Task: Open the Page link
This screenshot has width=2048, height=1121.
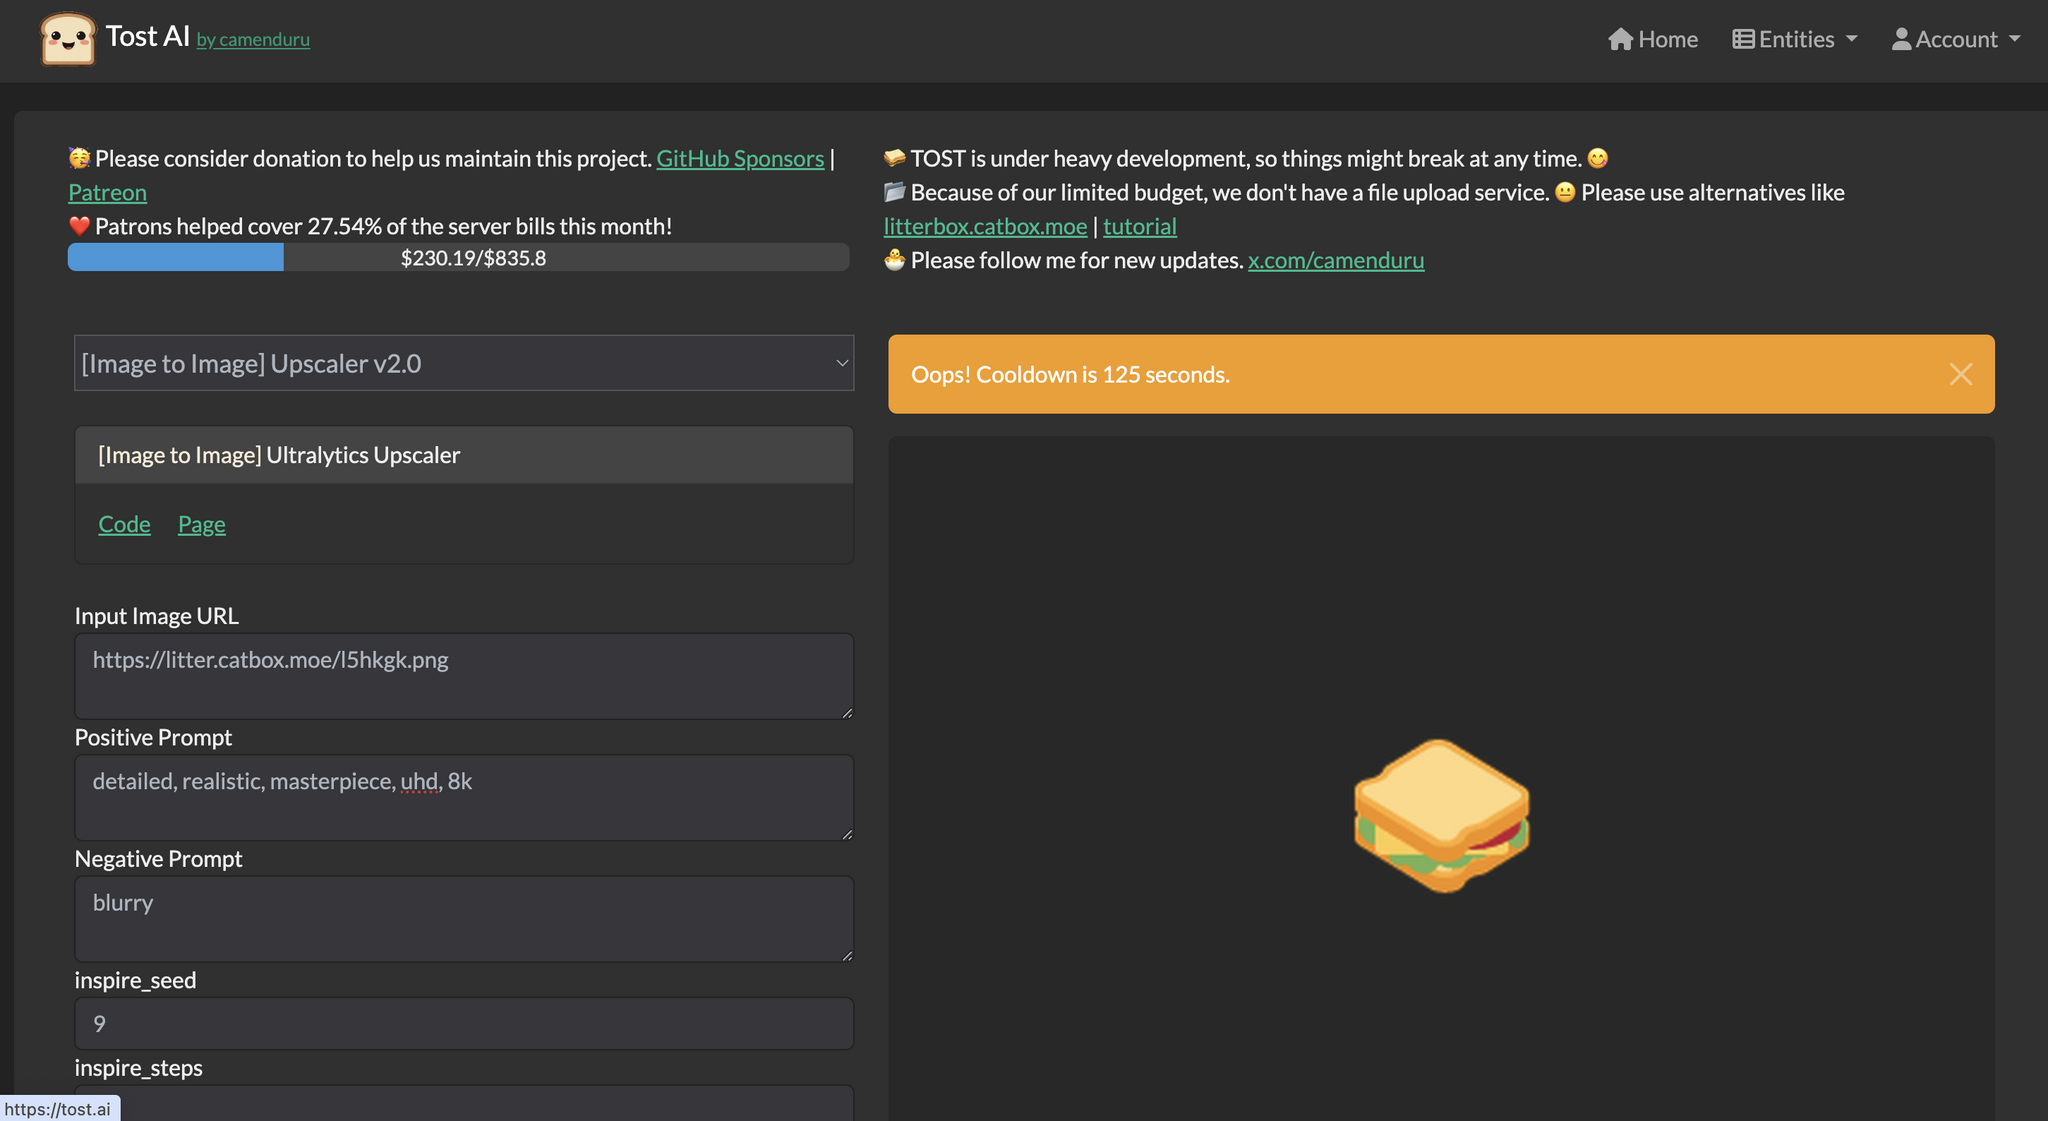Action: (201, 524)
